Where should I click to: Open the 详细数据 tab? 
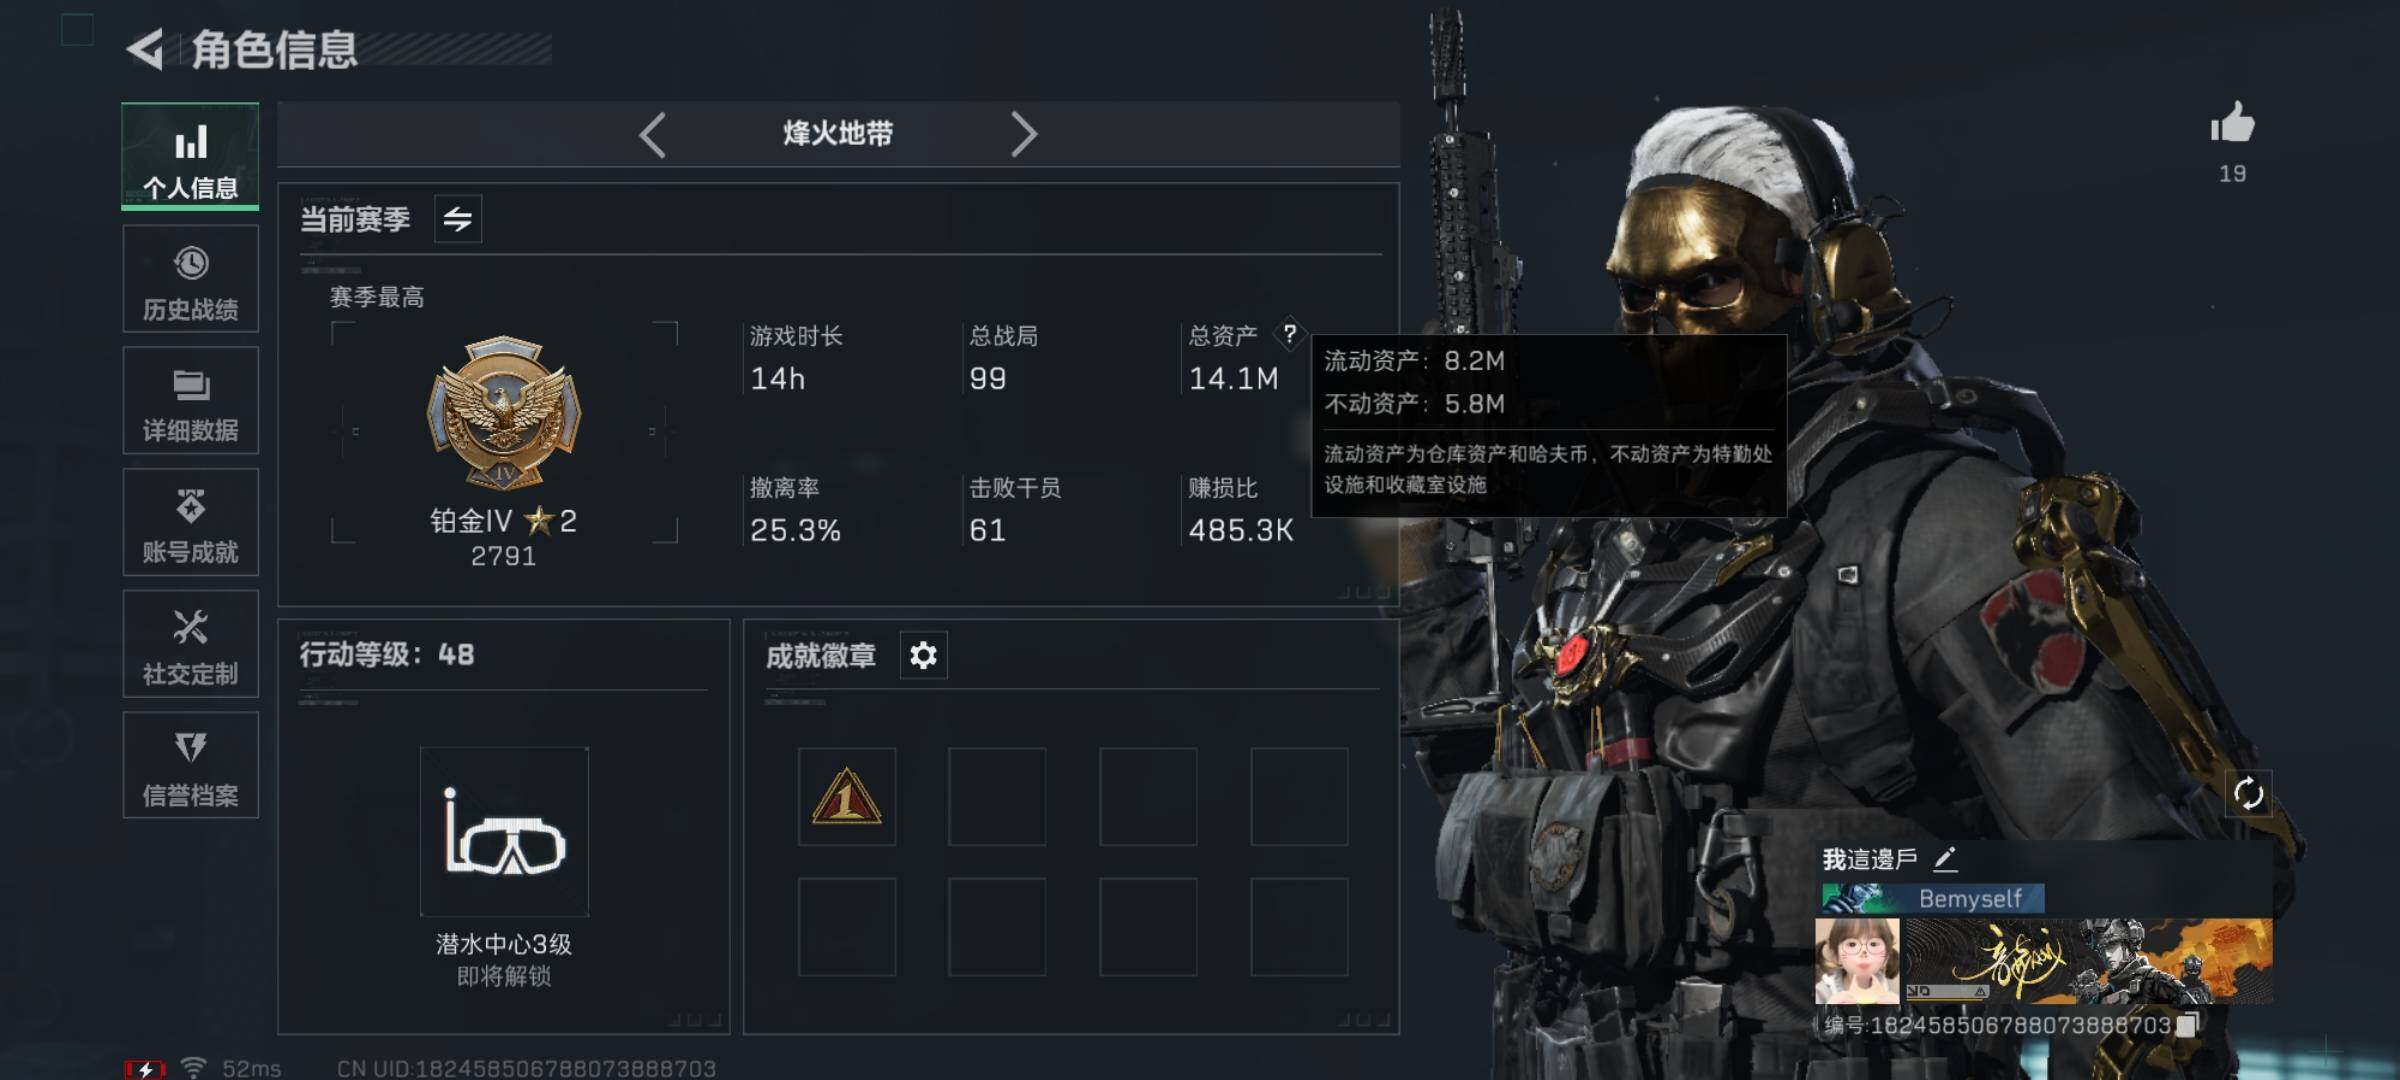191,401
